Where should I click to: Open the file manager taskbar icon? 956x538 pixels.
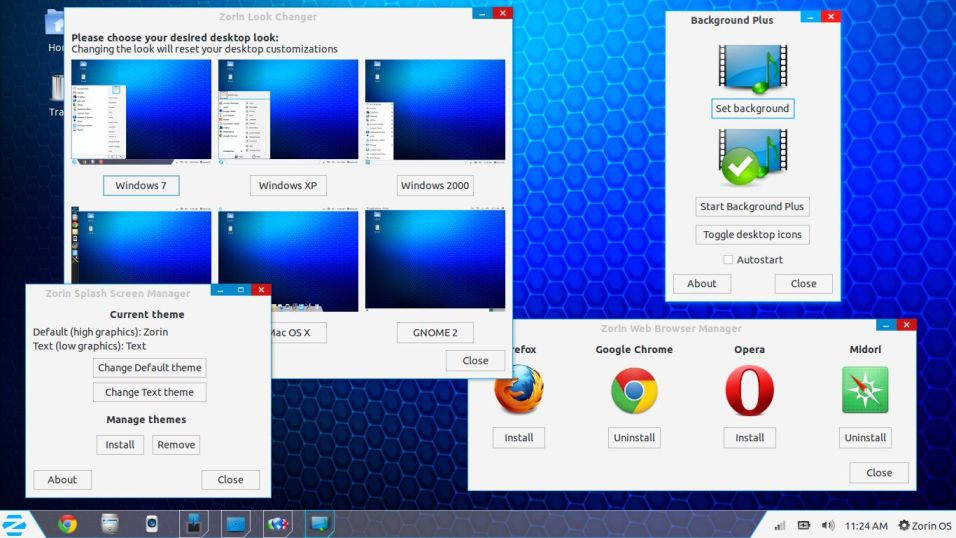tap(110, 524)
